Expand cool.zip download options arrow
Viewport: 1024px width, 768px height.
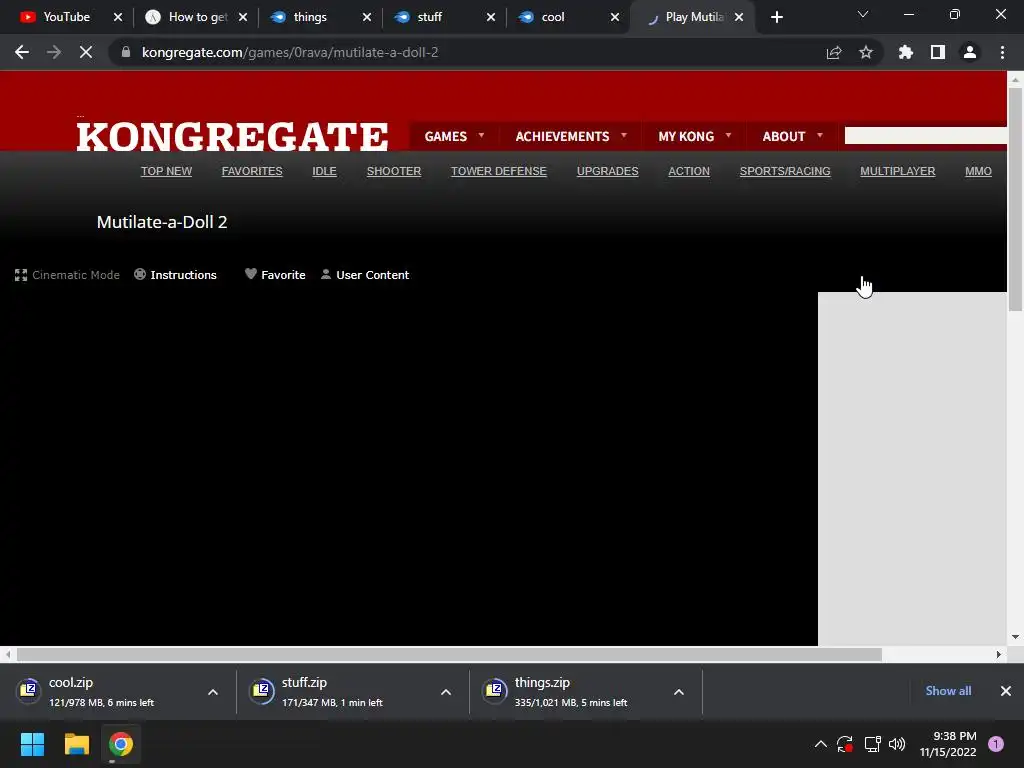[213, 692]
